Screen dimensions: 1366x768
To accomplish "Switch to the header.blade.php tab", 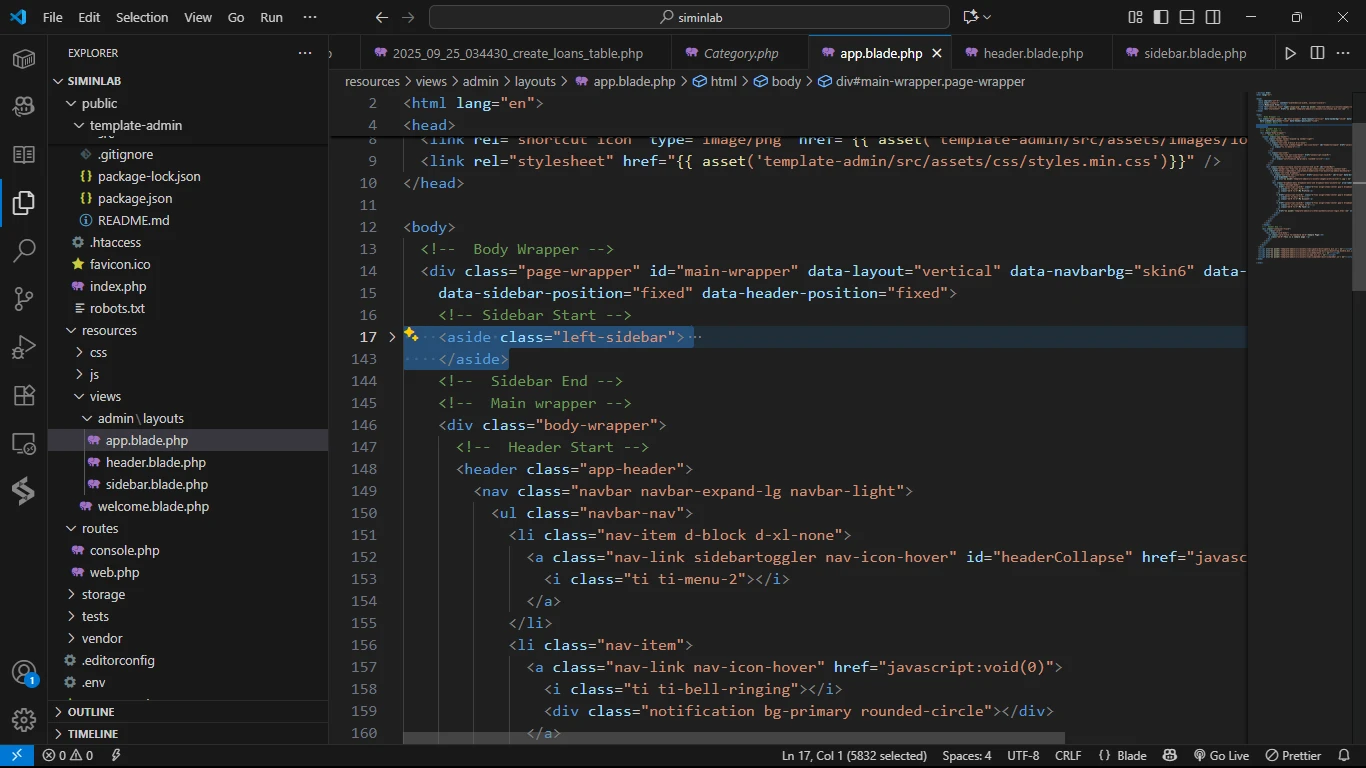I will (1033, 53).
